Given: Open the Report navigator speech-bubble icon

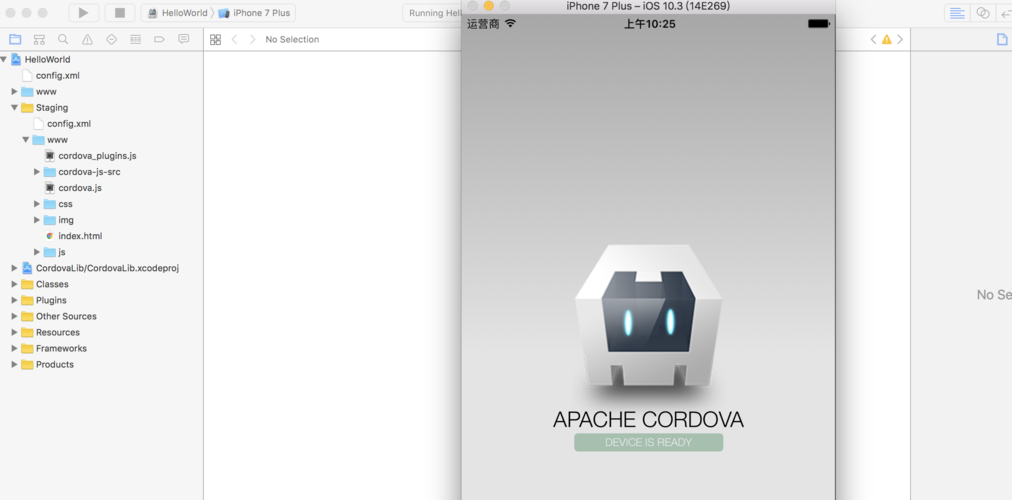Looking at the screenshot, I should click(x=183, y=39).
